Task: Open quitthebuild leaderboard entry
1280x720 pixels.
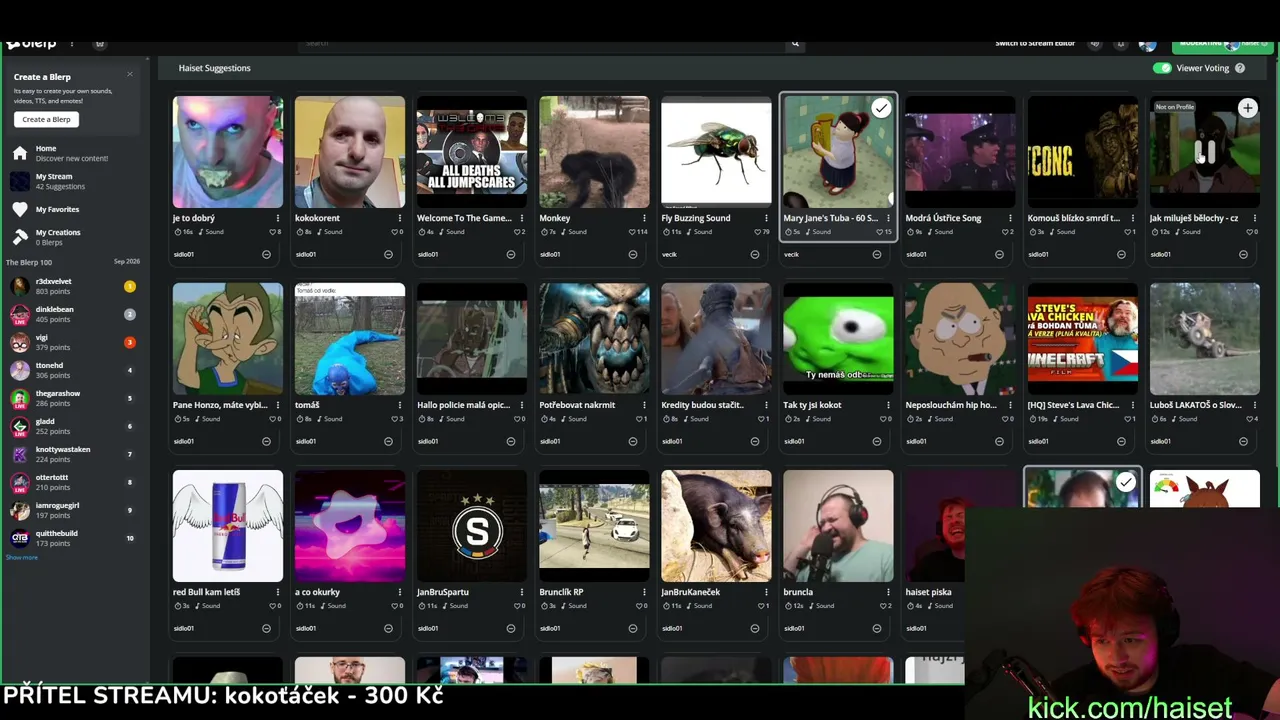Action: pos(72,538)
